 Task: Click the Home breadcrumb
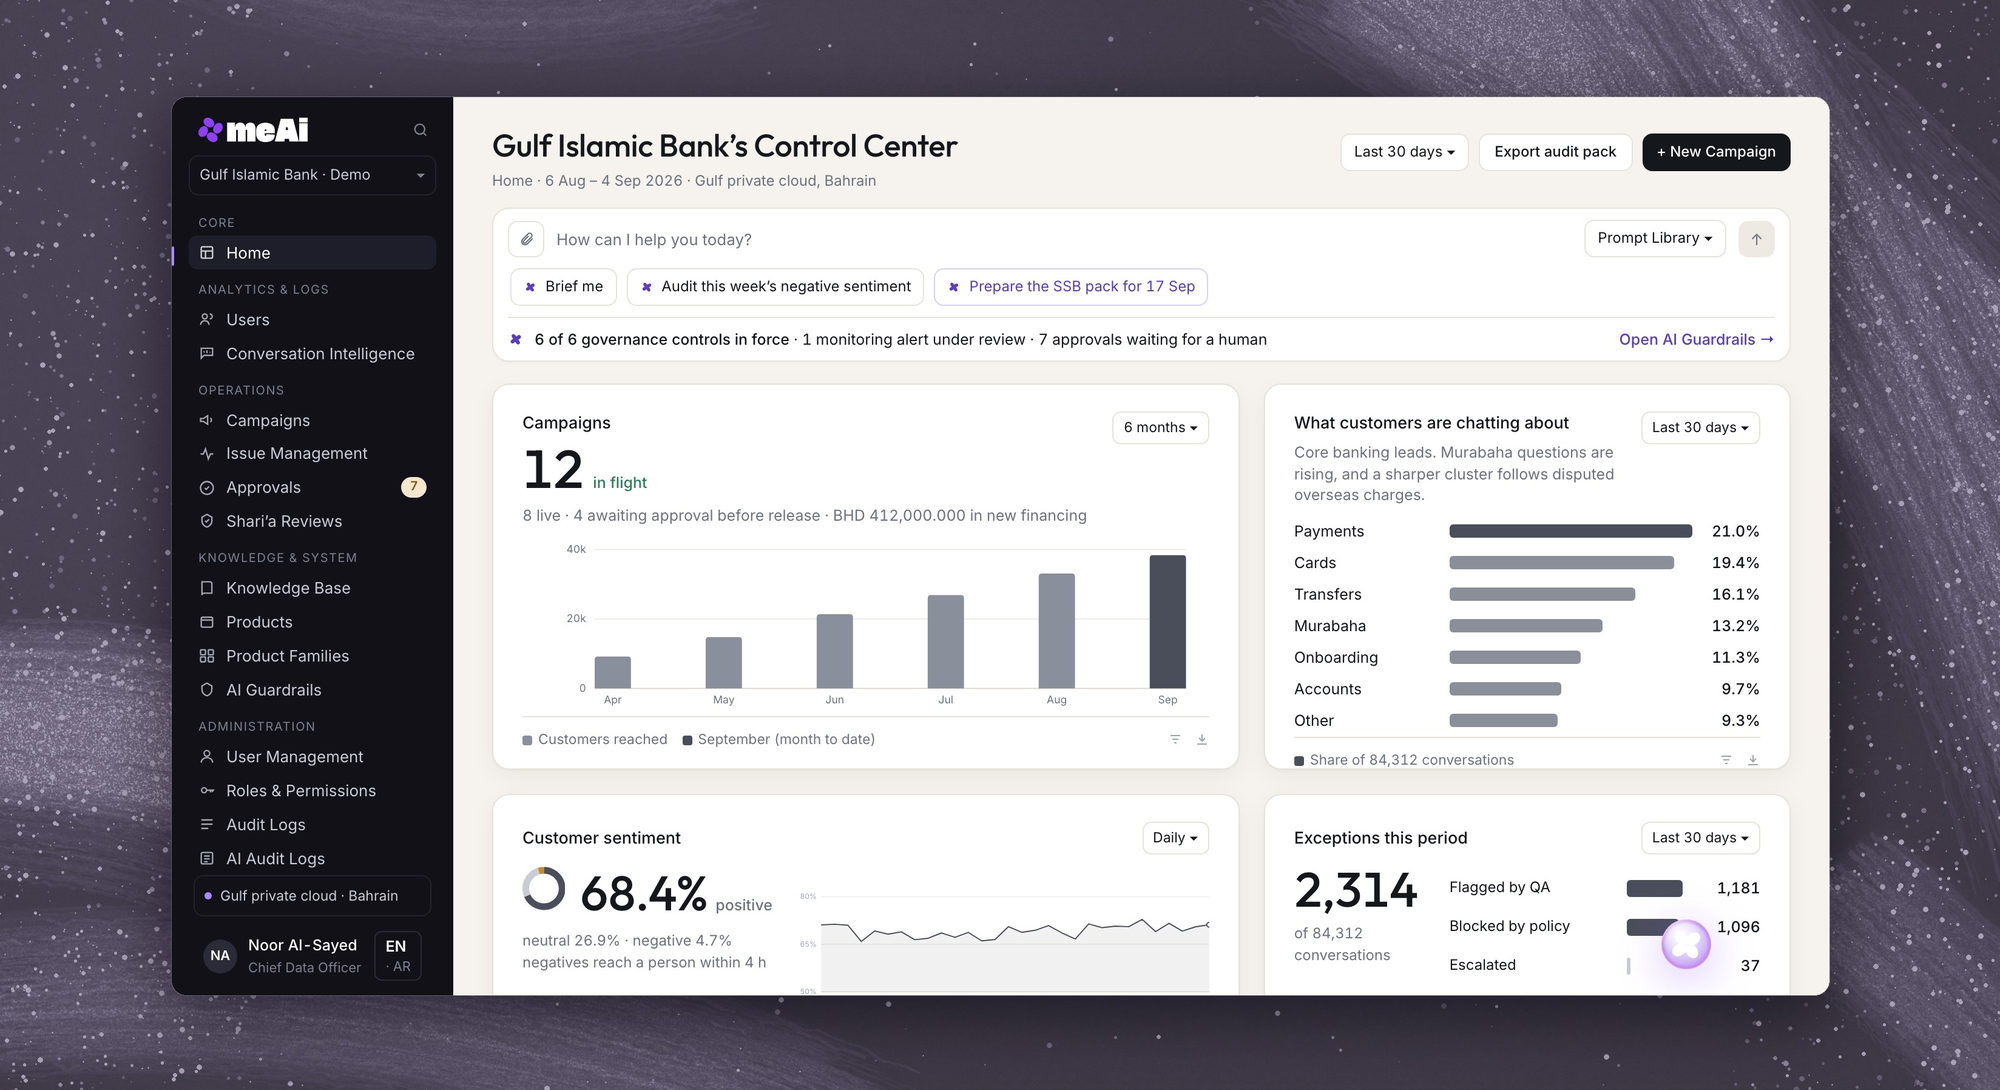point(512,181)
